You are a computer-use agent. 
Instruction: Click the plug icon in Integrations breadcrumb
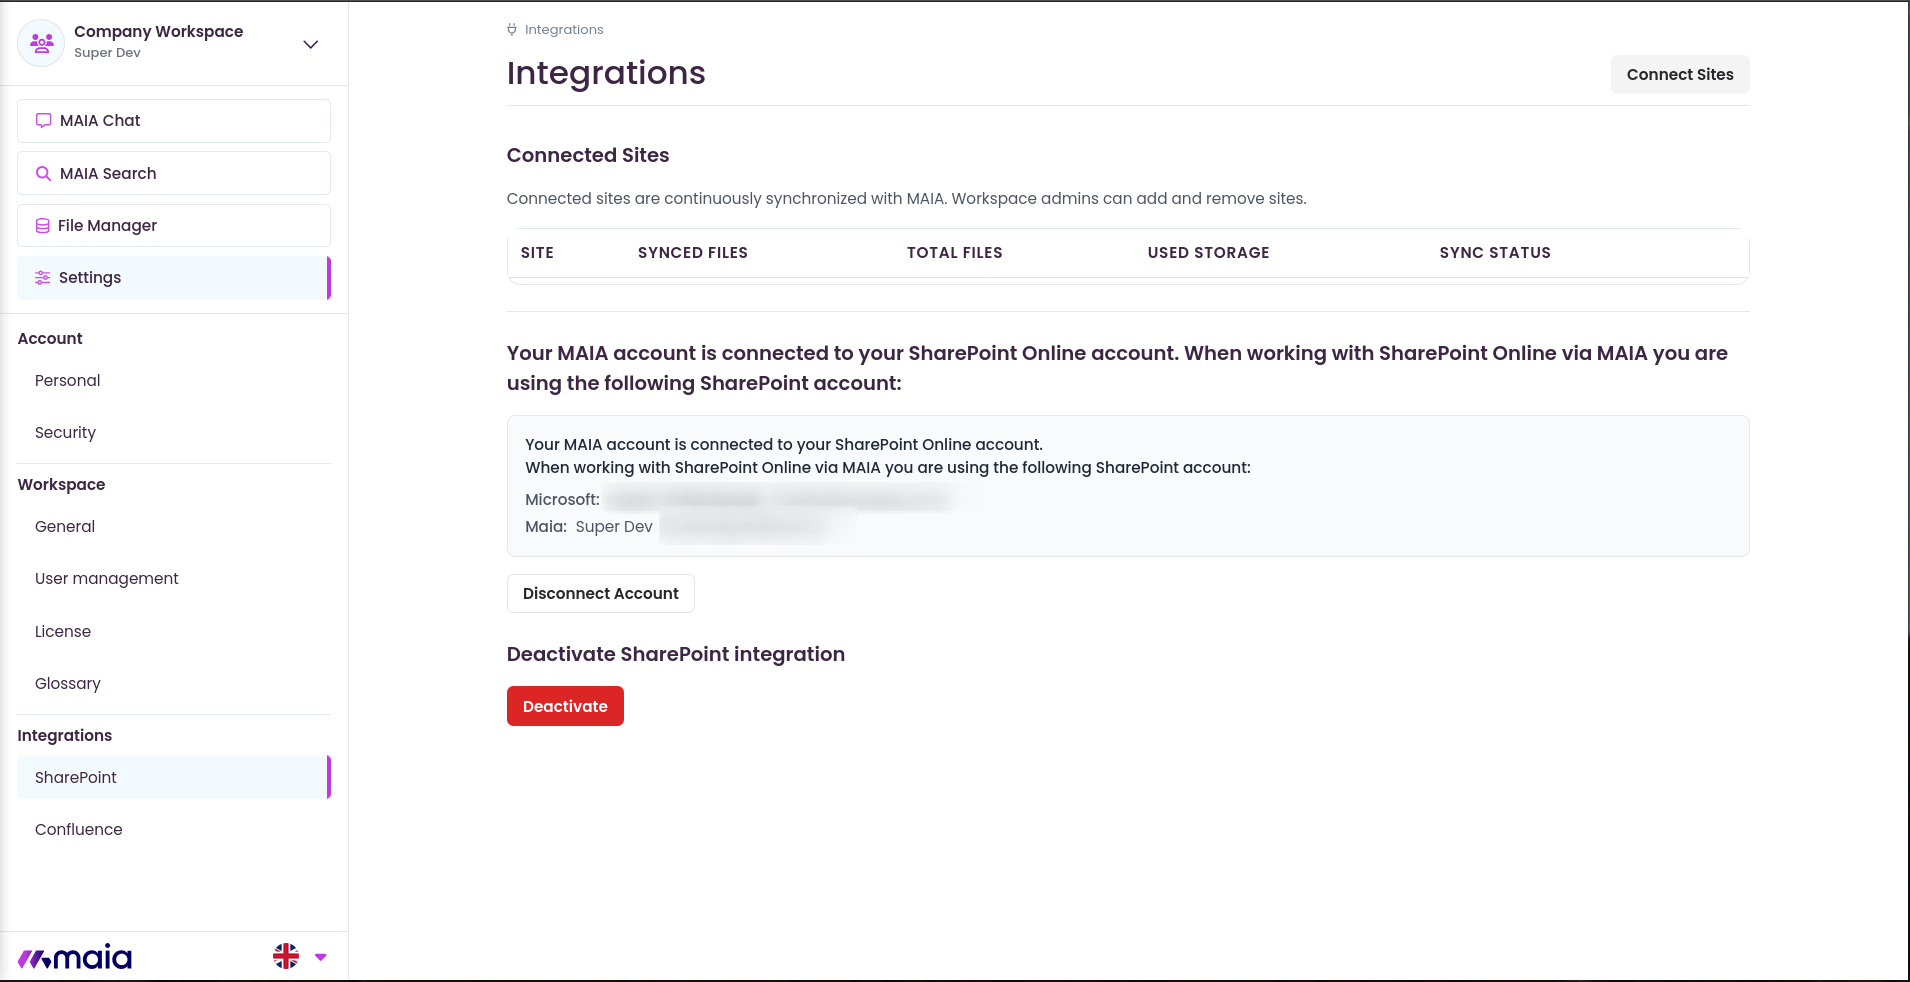(512, 29)
